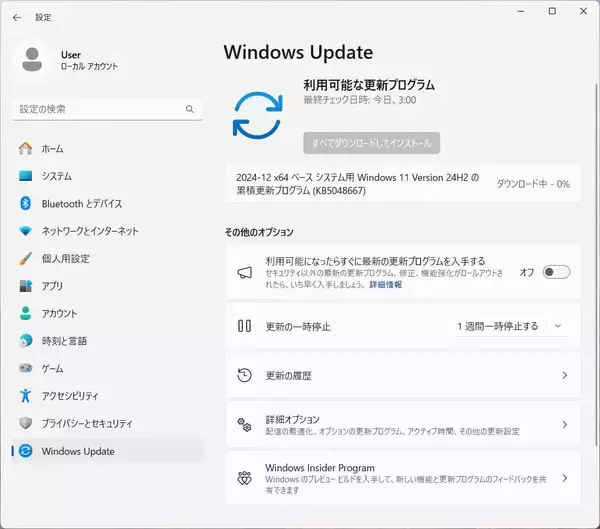This screenshot has height=529, width=600.
Task: Click the 時刻と言語 globe clock icon
Action: click(26, 341)
